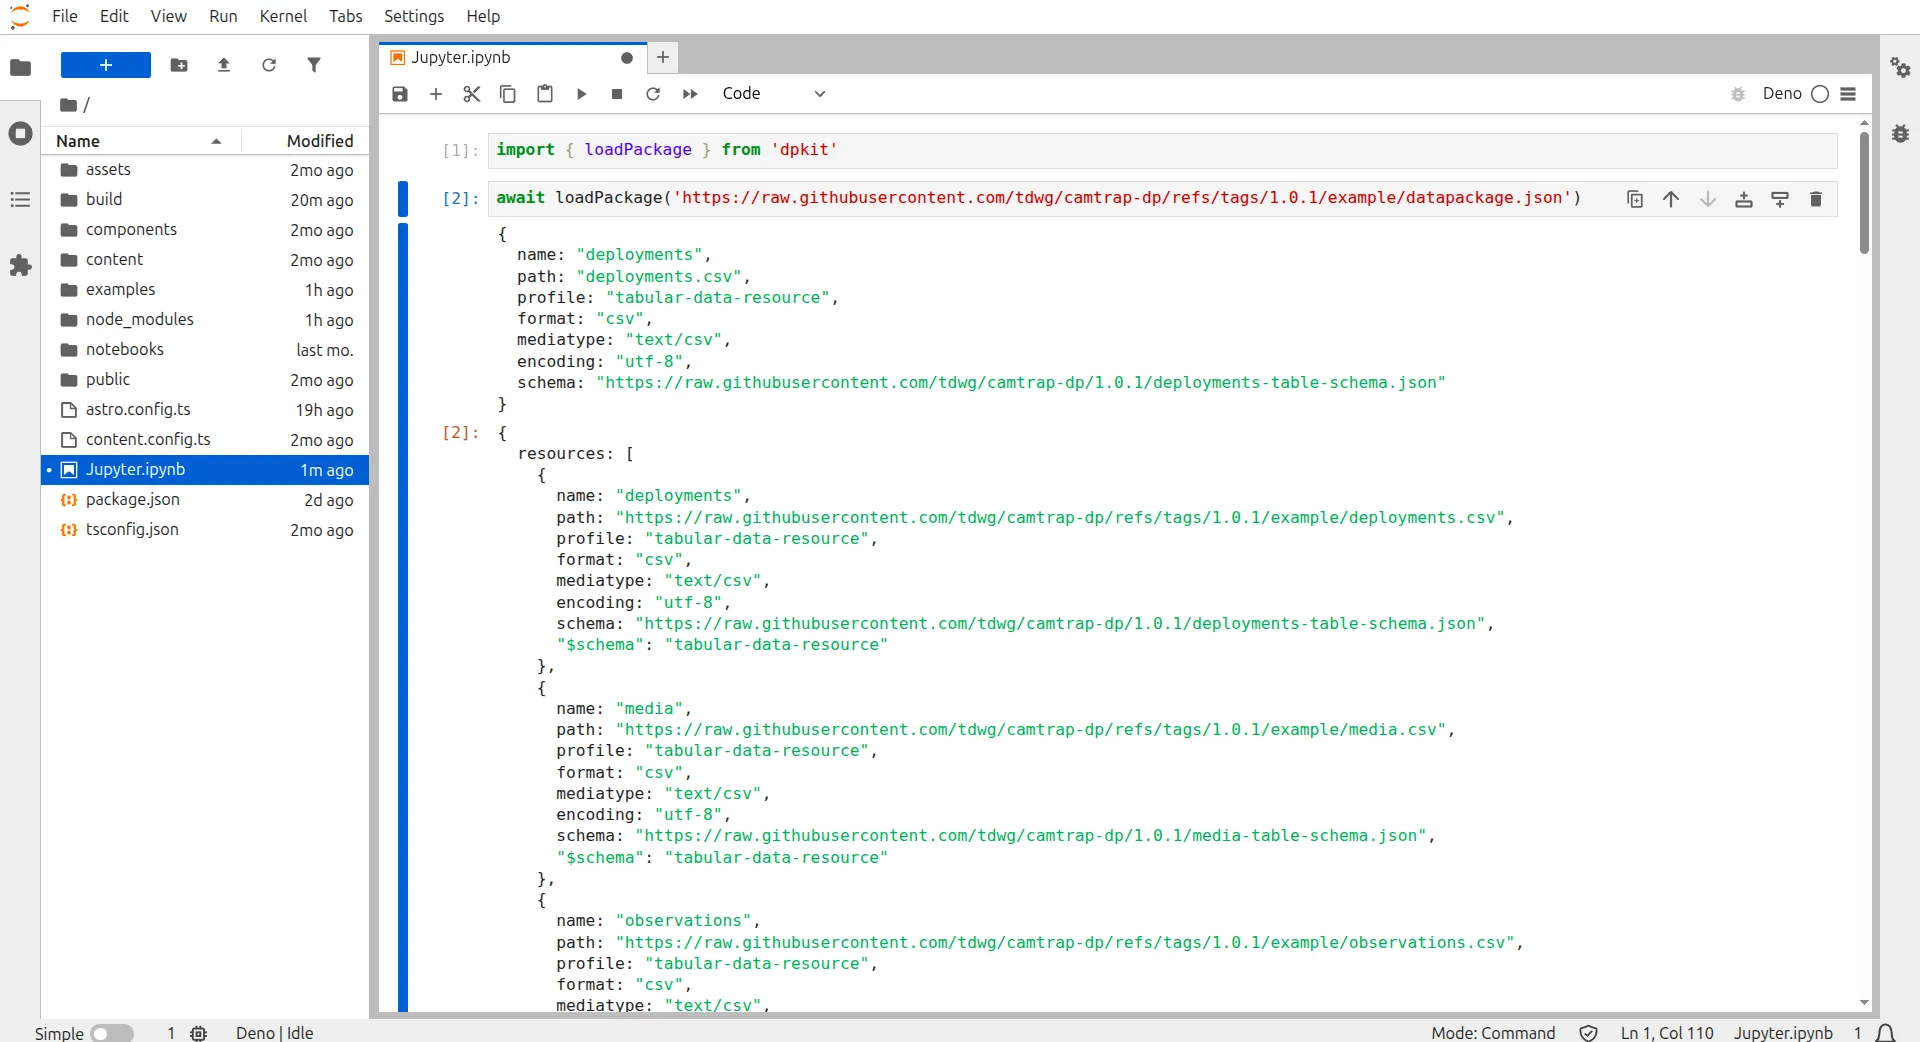Click the kernel status circle beside Deno
The width and height of the screenshot is (1920, 1042).
[1820, 93]
